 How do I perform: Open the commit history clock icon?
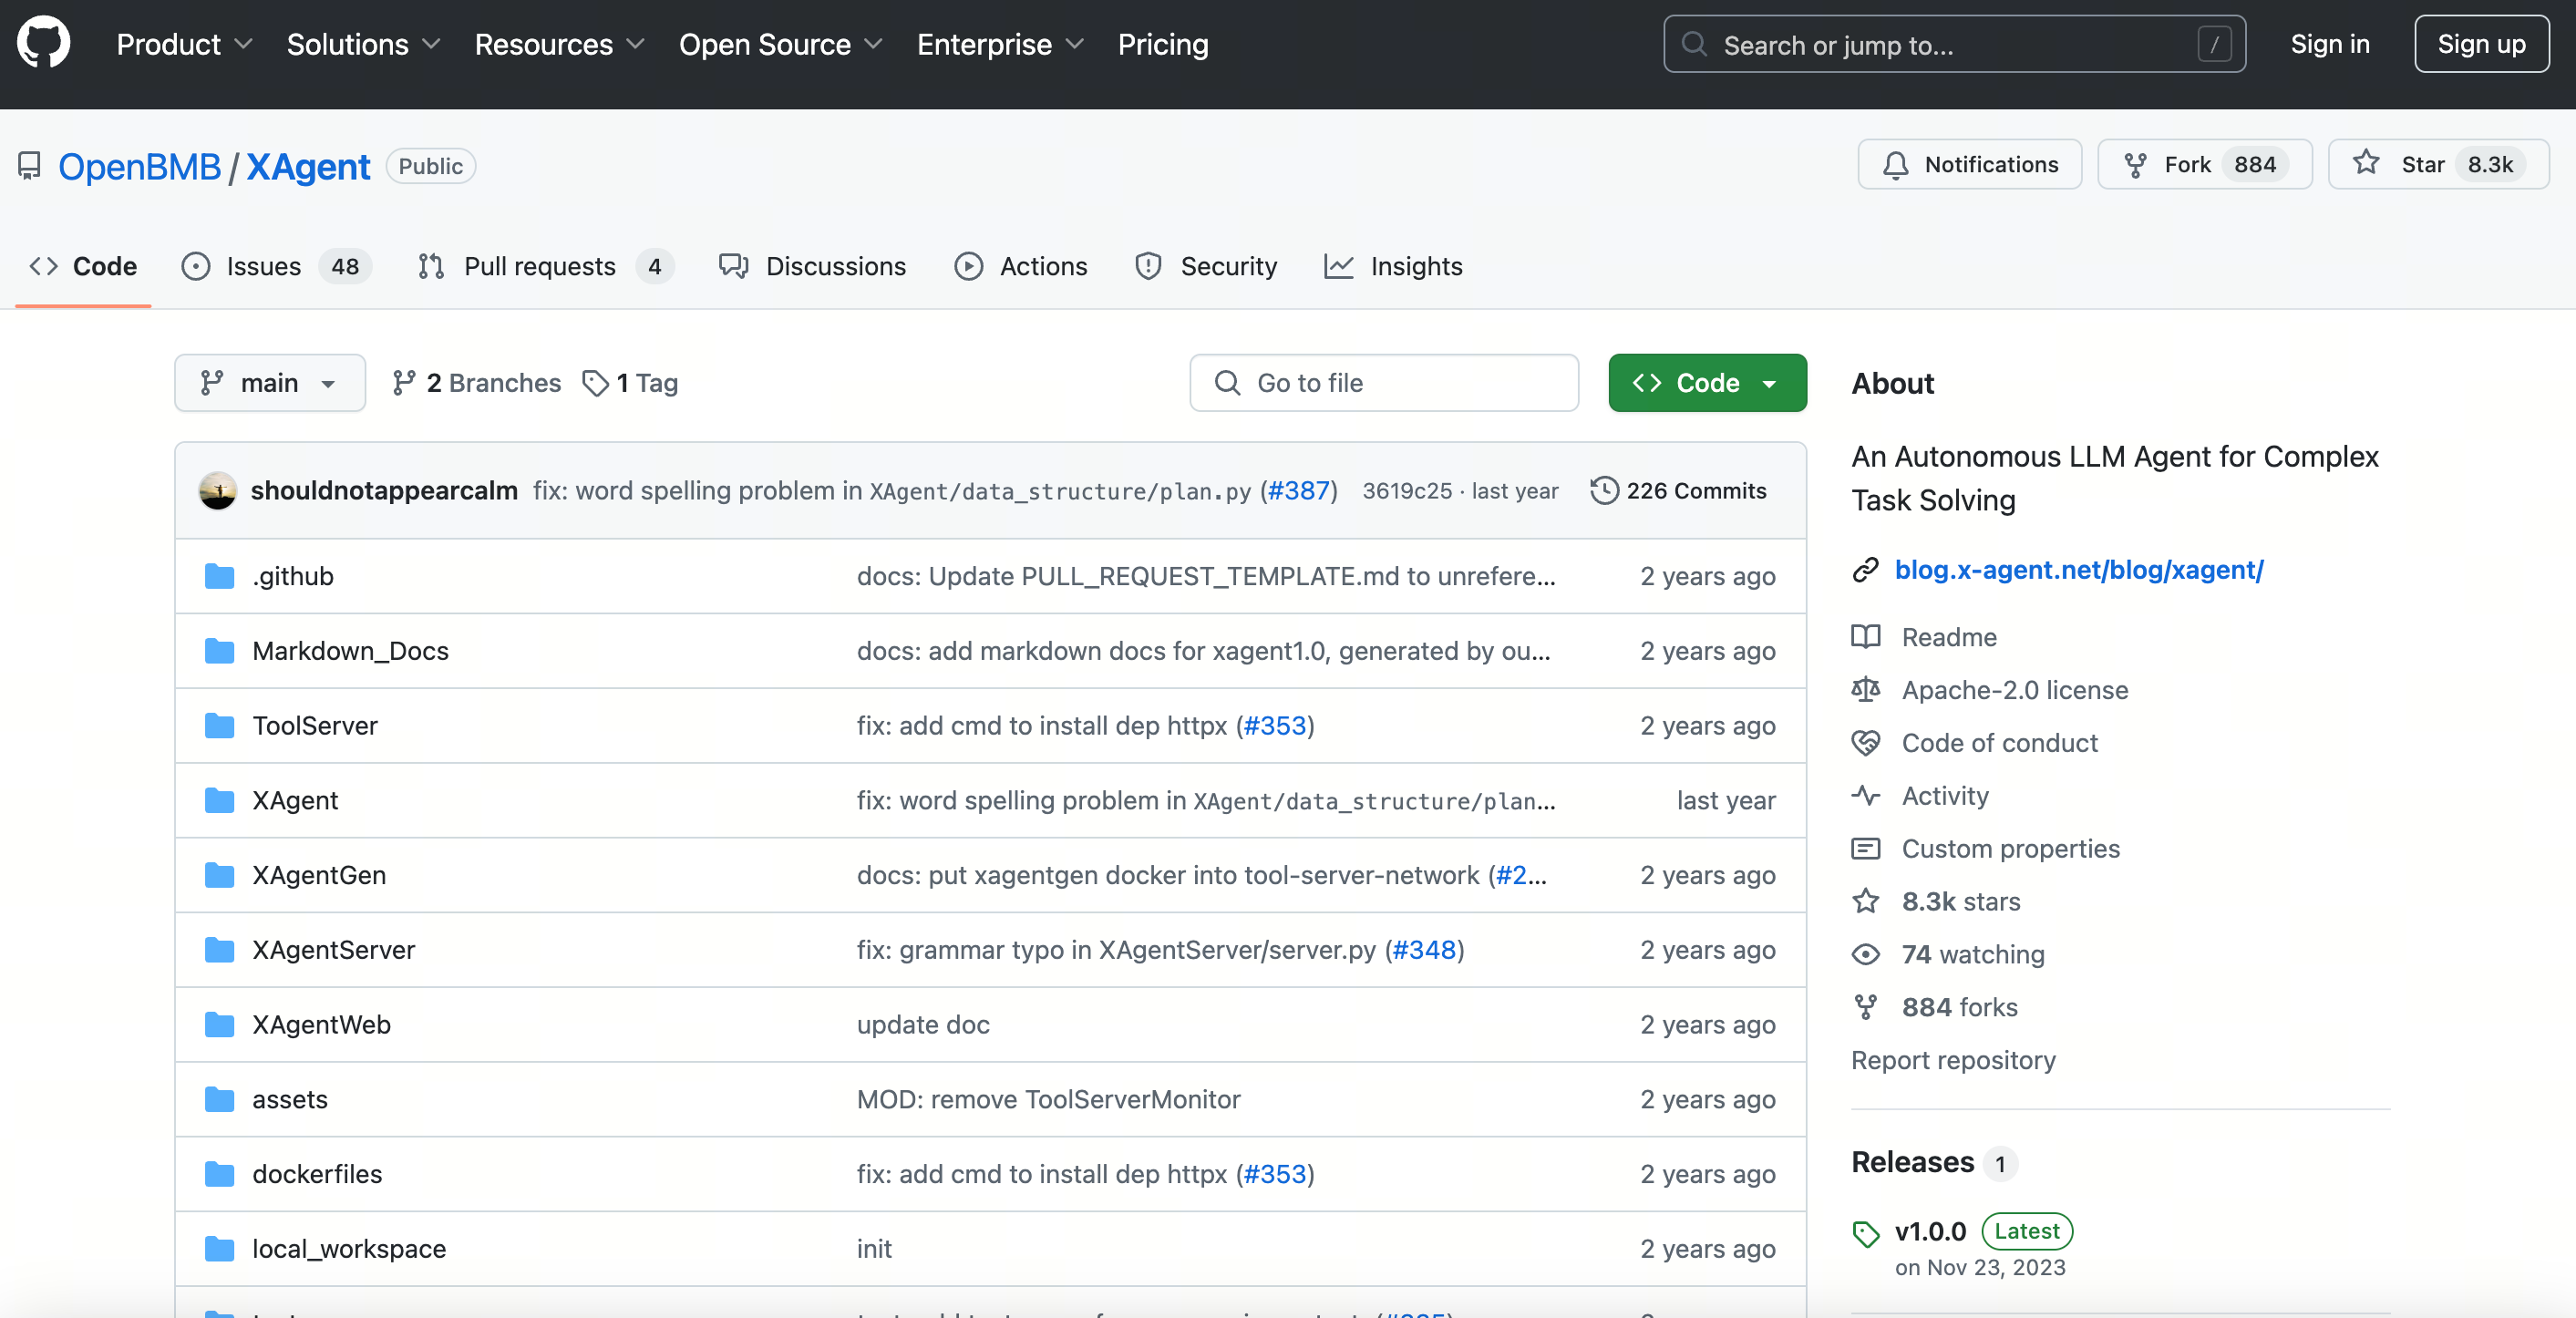point(1604,490)
